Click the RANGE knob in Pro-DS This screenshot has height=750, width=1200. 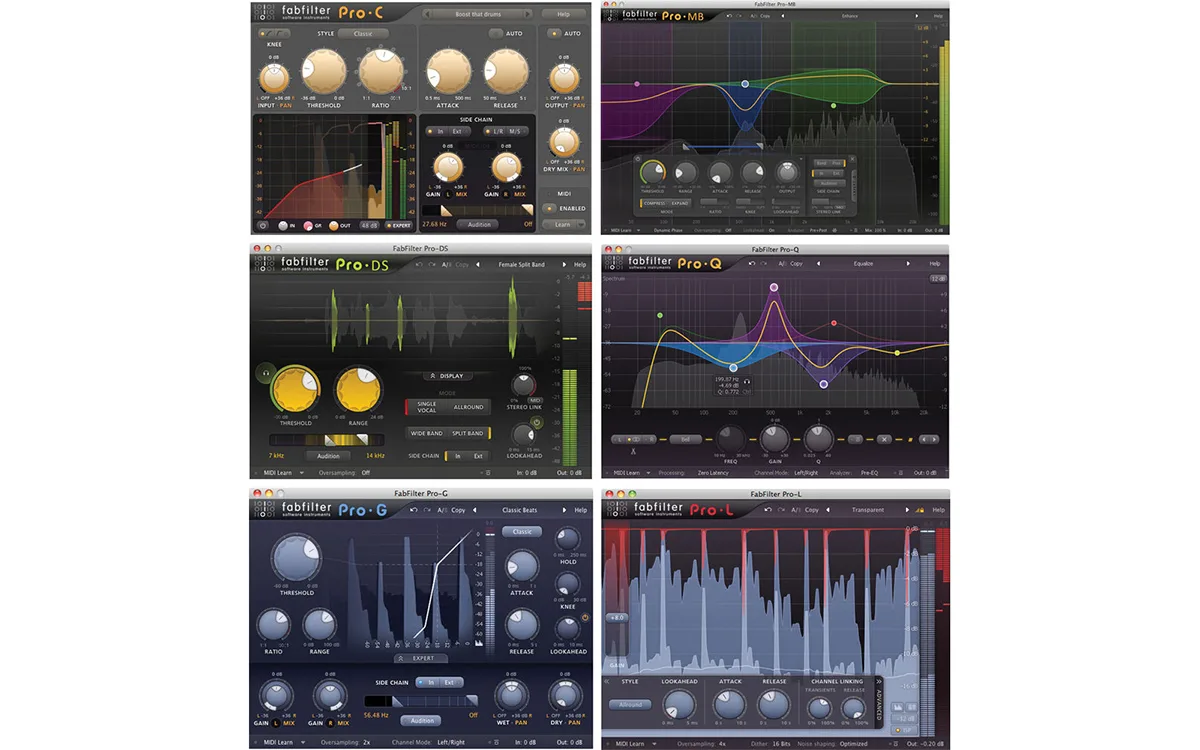358,389
